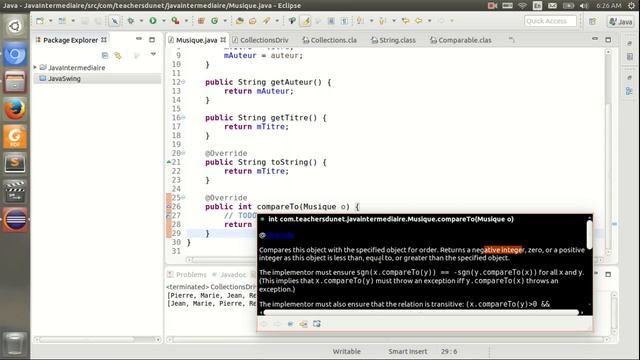640x360 pixels.
Task: Toggle Mark Occurrences in the toolbar
Action: [306, 21]
